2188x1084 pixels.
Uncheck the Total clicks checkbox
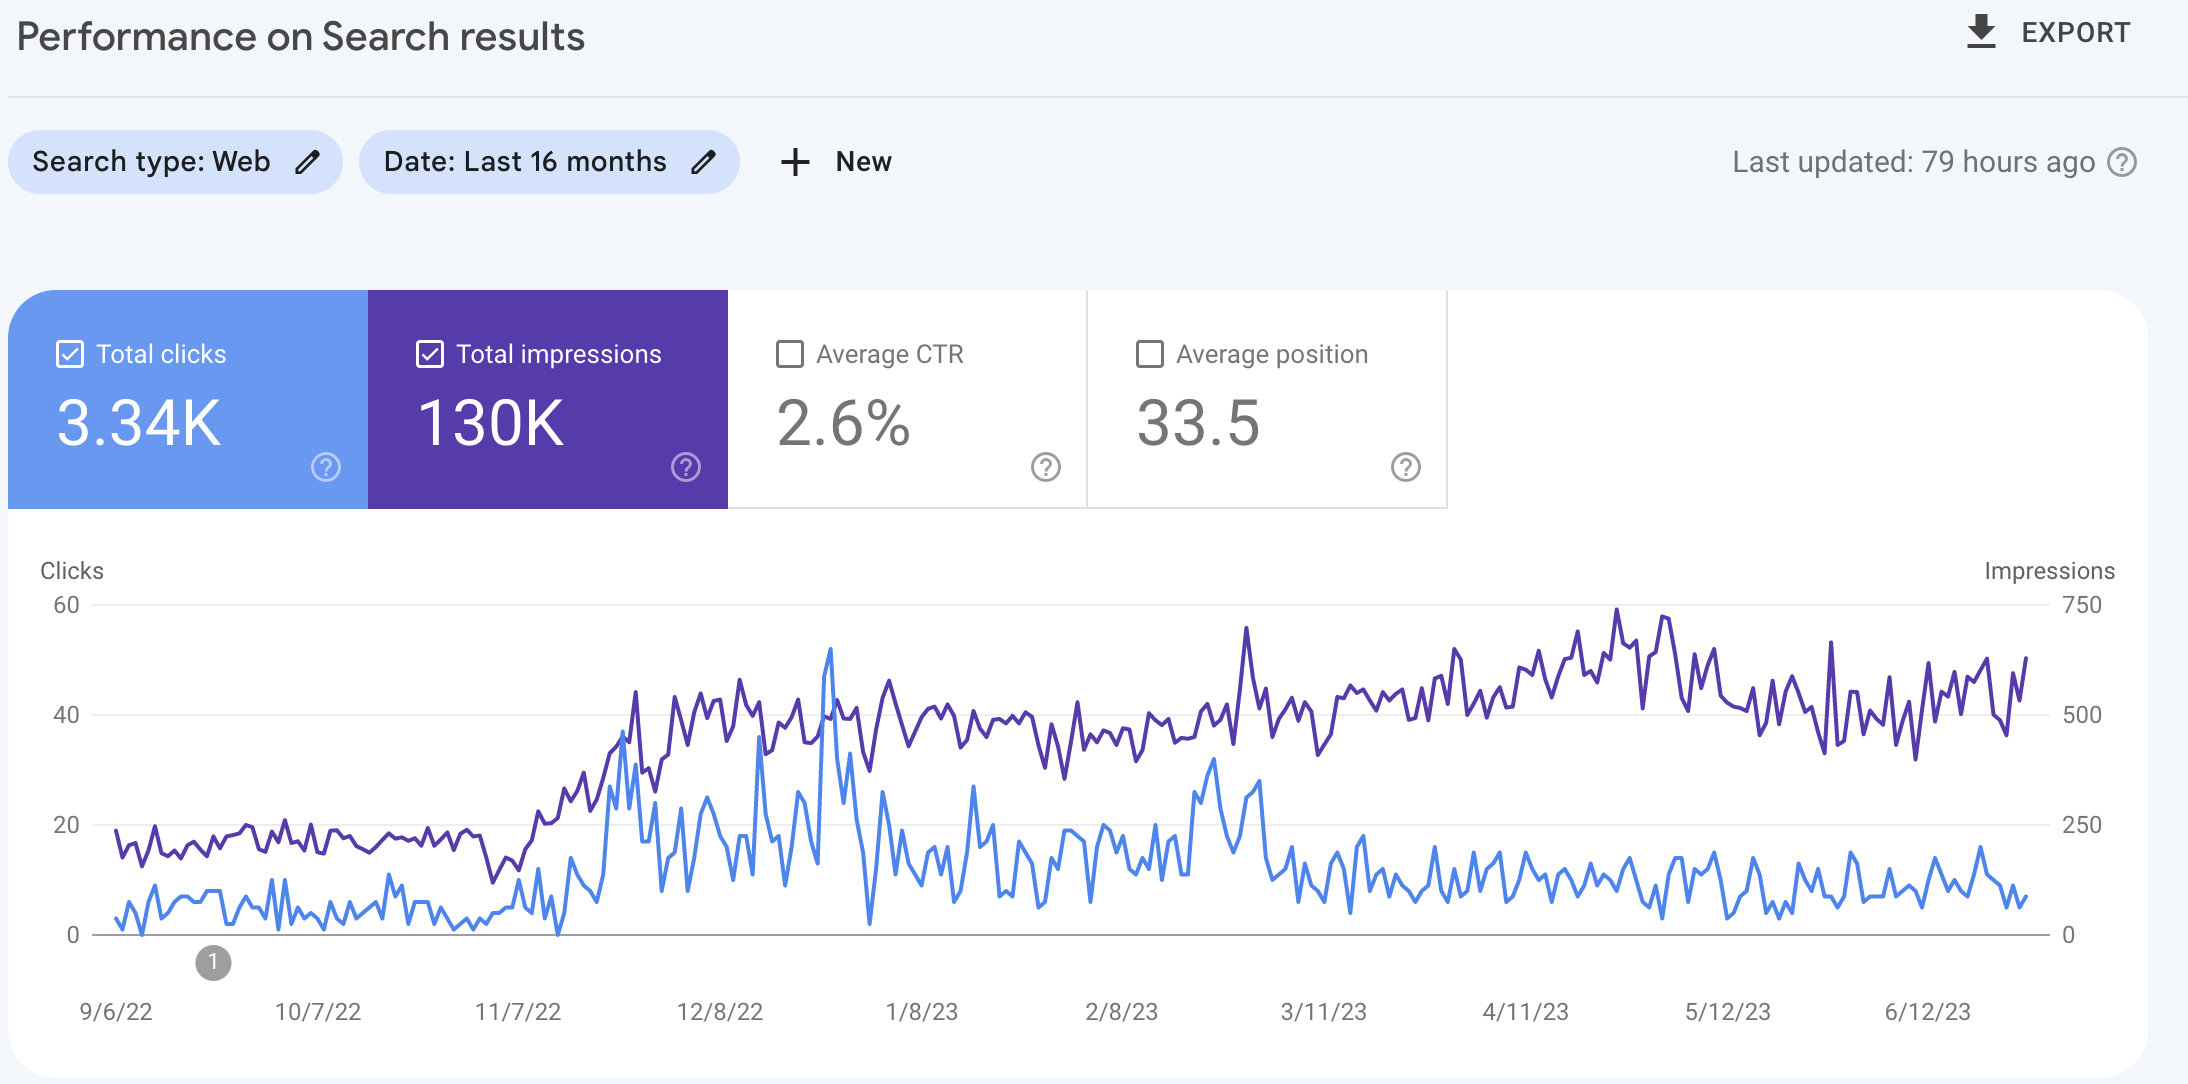70,354
